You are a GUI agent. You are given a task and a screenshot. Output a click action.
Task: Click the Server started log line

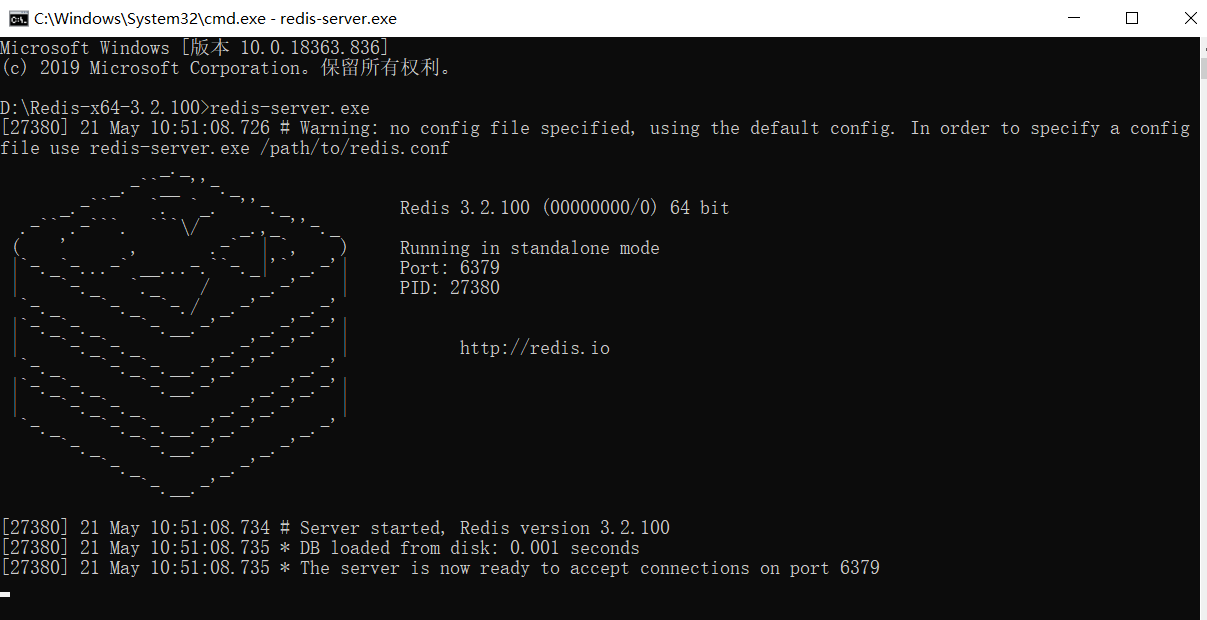point(335,528)
